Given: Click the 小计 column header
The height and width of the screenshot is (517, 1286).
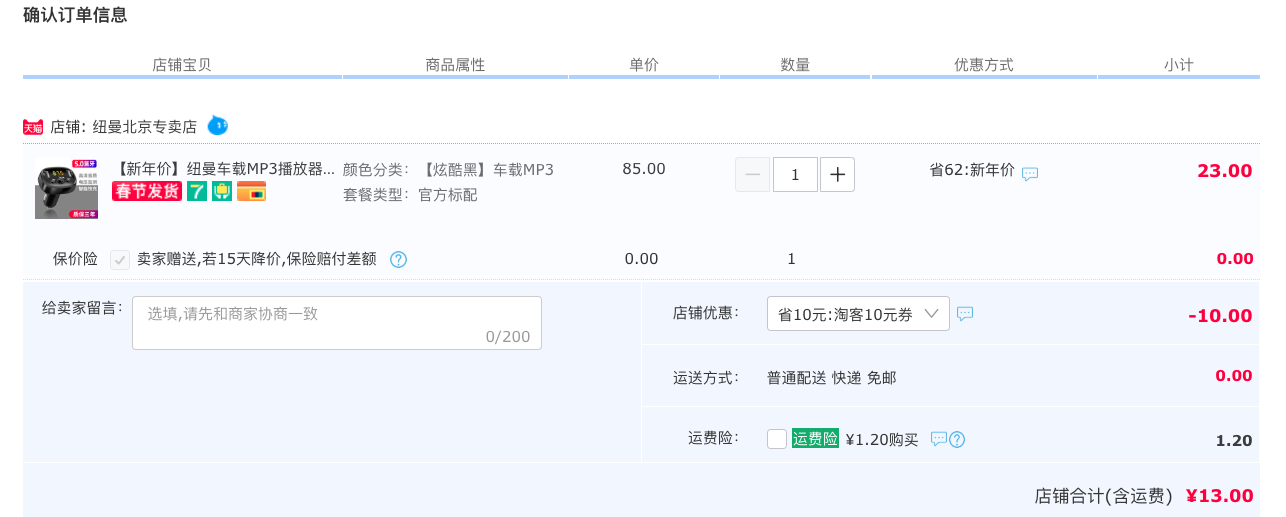Looking at the screenshot, I should coord(1179,65).
